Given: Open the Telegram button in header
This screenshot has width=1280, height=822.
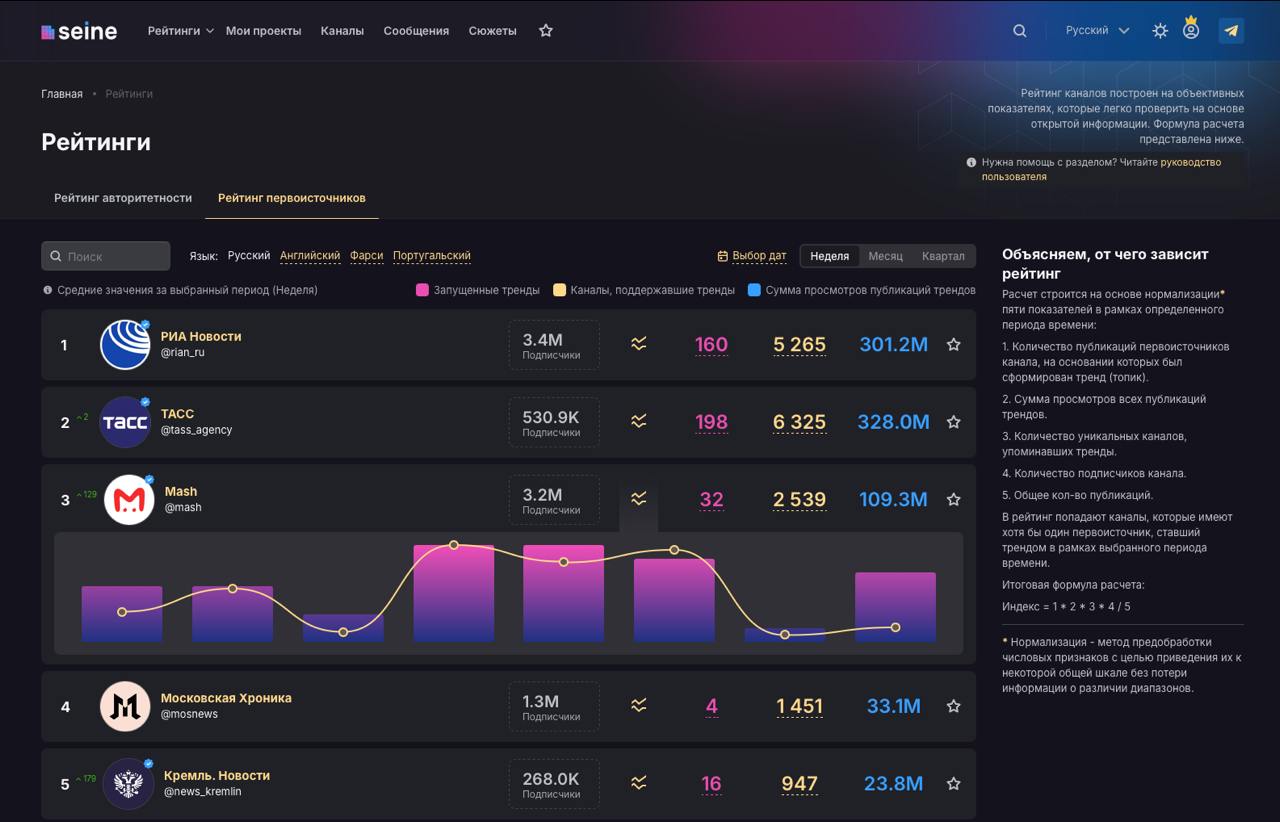Looking at the screenshot, I should click(1231, 31).
